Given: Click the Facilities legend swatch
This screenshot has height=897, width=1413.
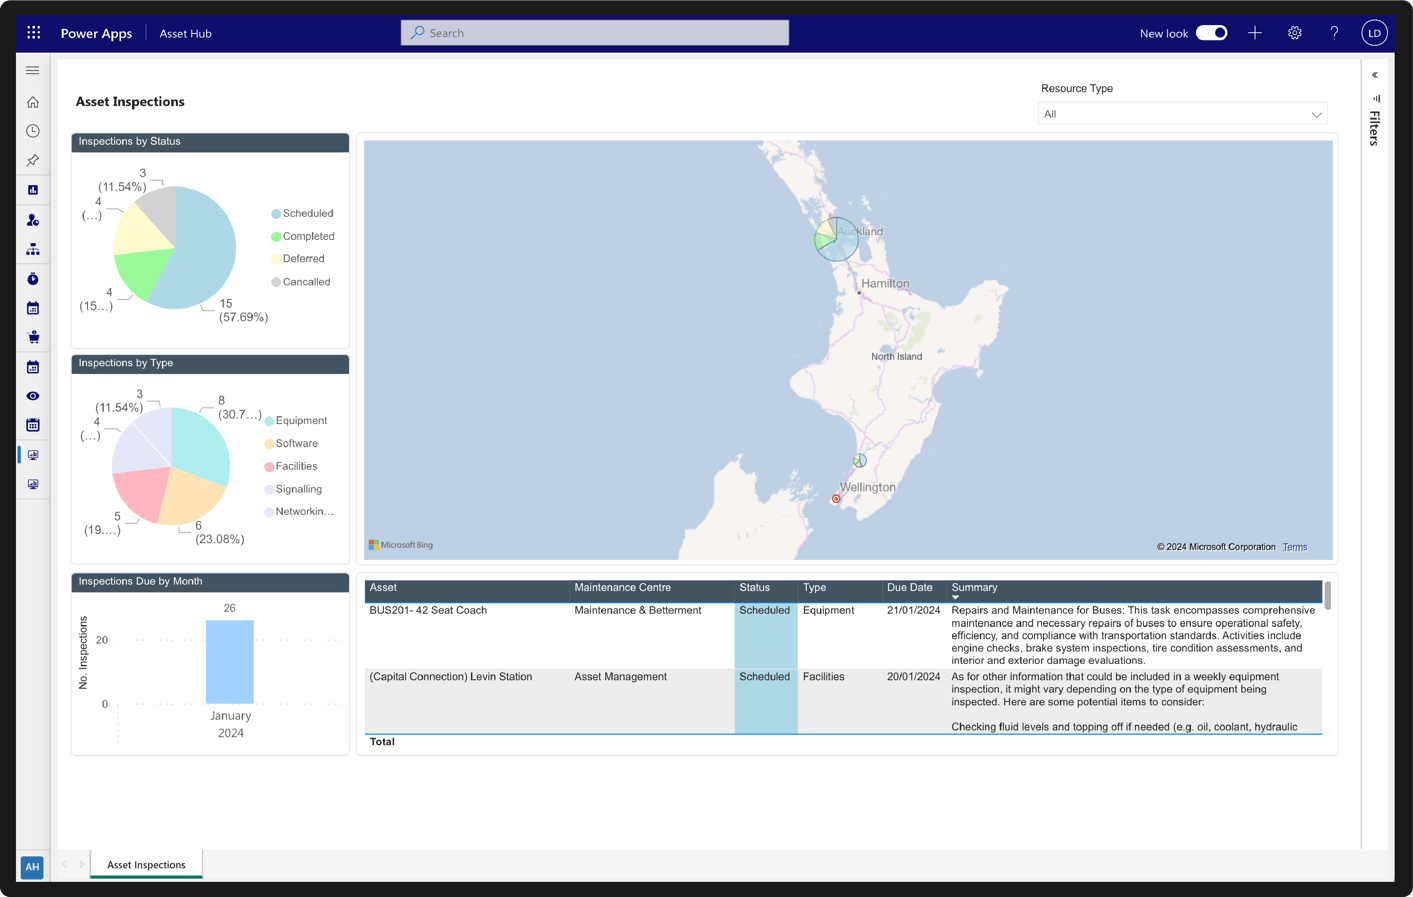Looking at the screenshot, I should click(x=269, y=467).
